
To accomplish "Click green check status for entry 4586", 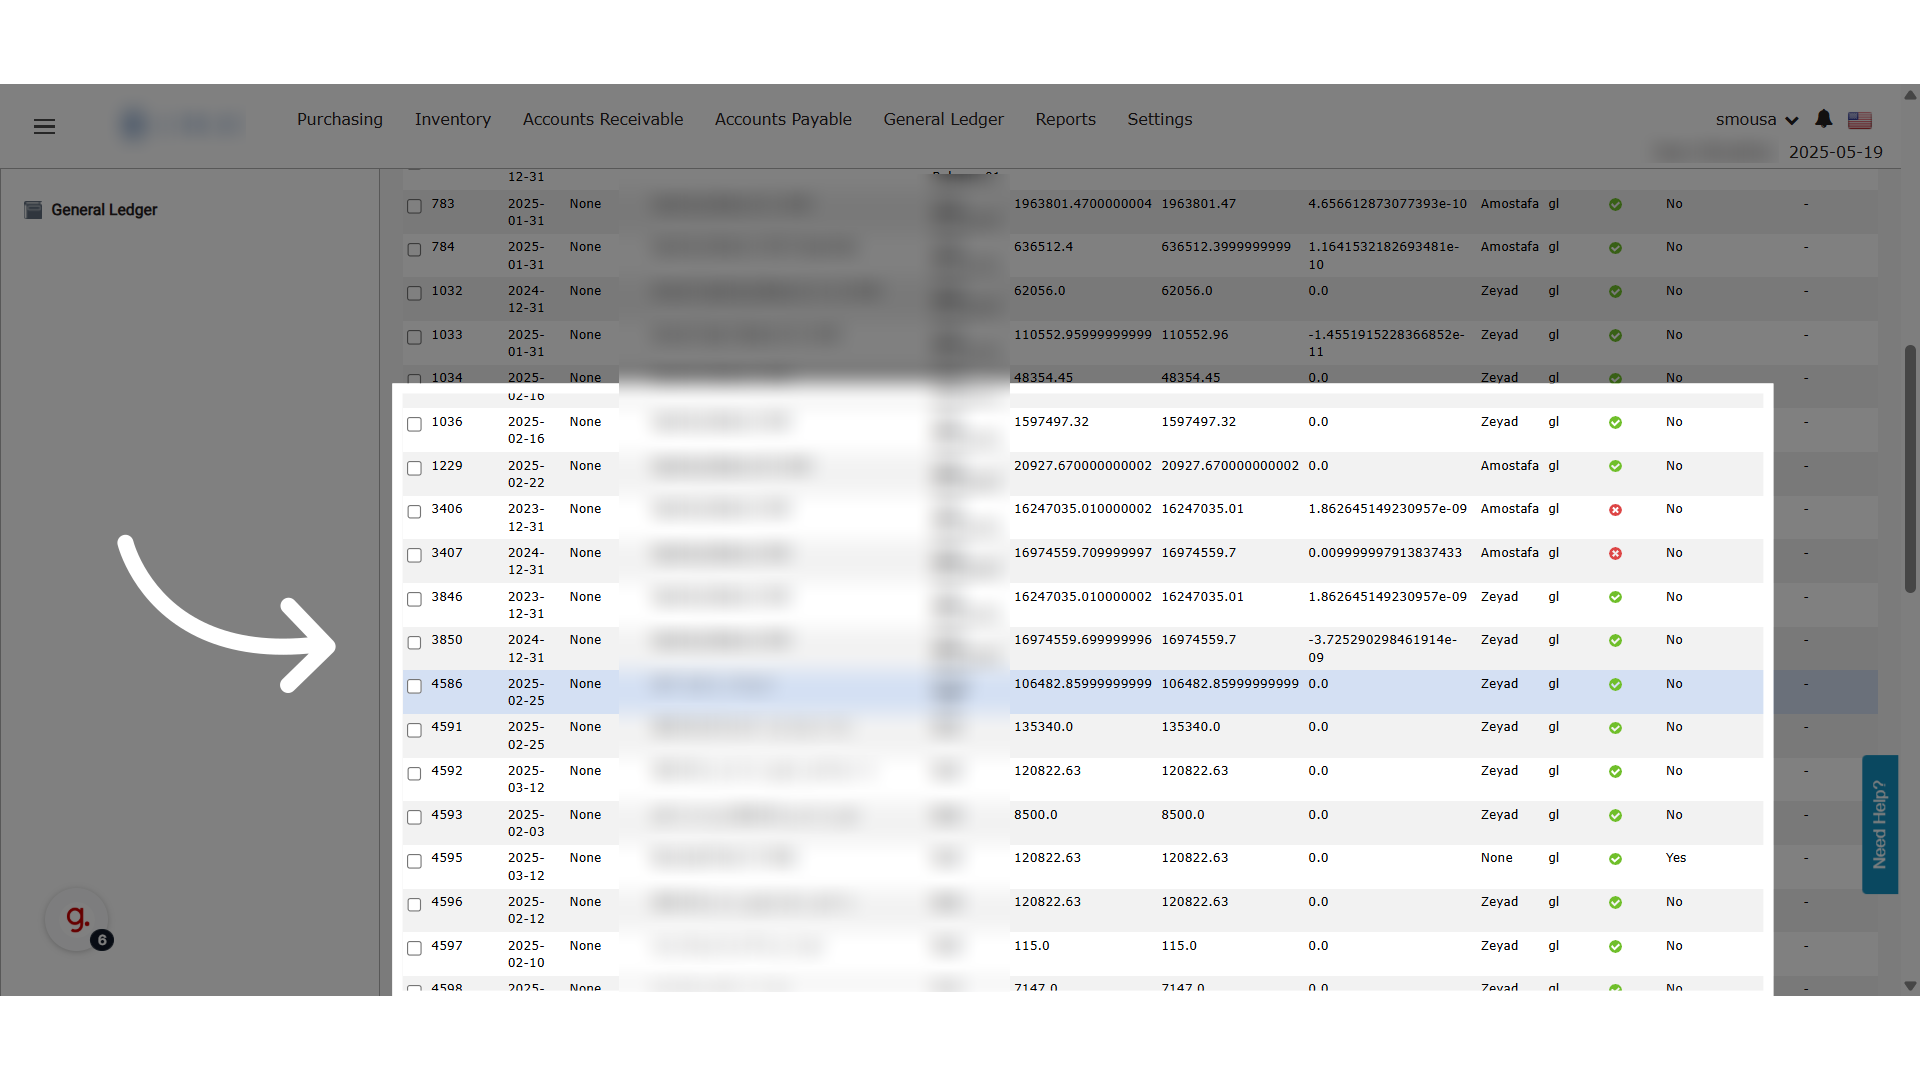I will (1615, 685).
